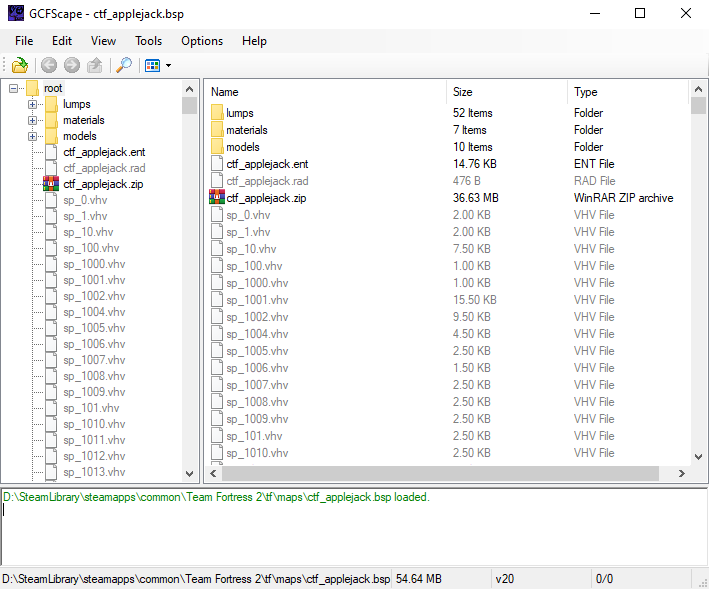Click the Back navigation arrow icon

point(49,66)
